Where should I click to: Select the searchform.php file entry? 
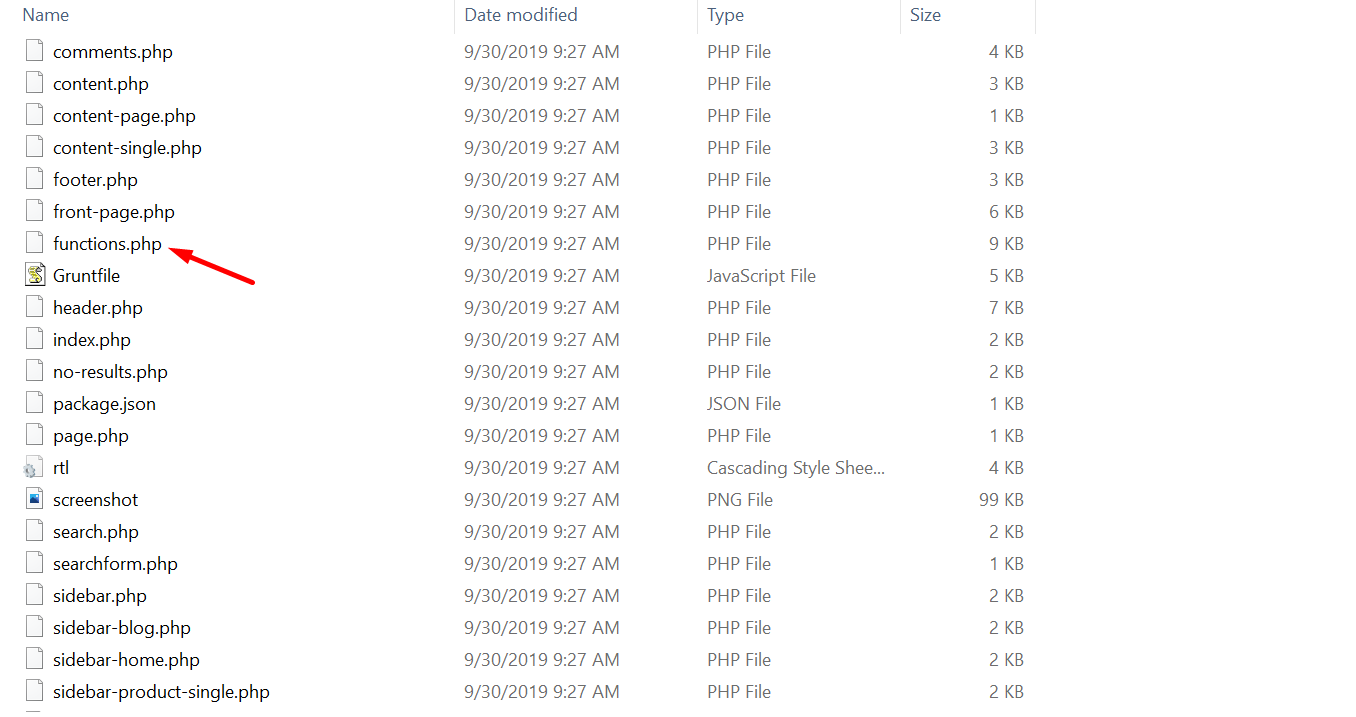click(x=115, y=564)
